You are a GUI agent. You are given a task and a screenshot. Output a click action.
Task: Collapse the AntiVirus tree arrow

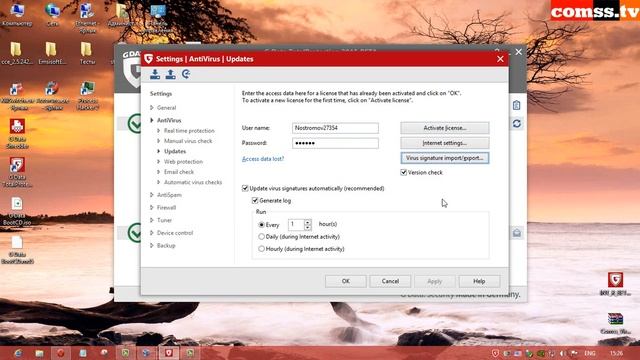pyautogui.click(x=152, y=120)
